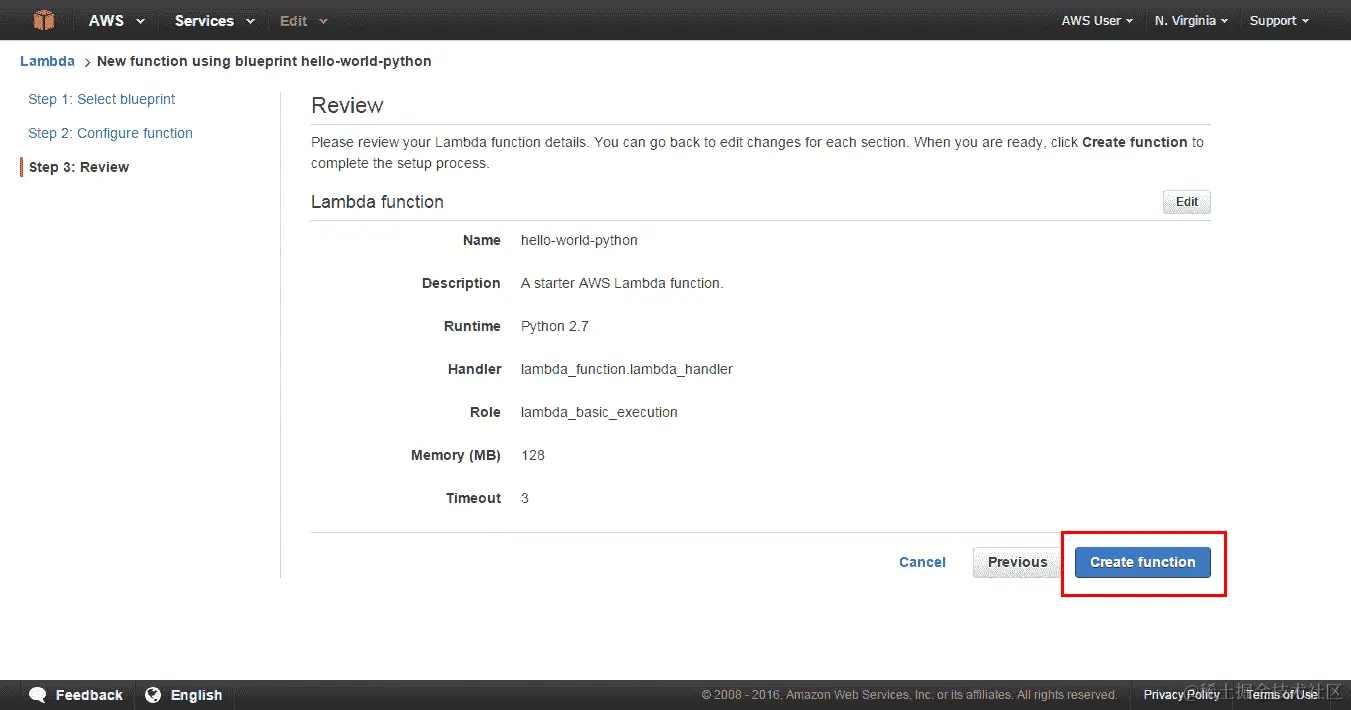
Task: Open the Support menu
Action: pos(1279,20)
